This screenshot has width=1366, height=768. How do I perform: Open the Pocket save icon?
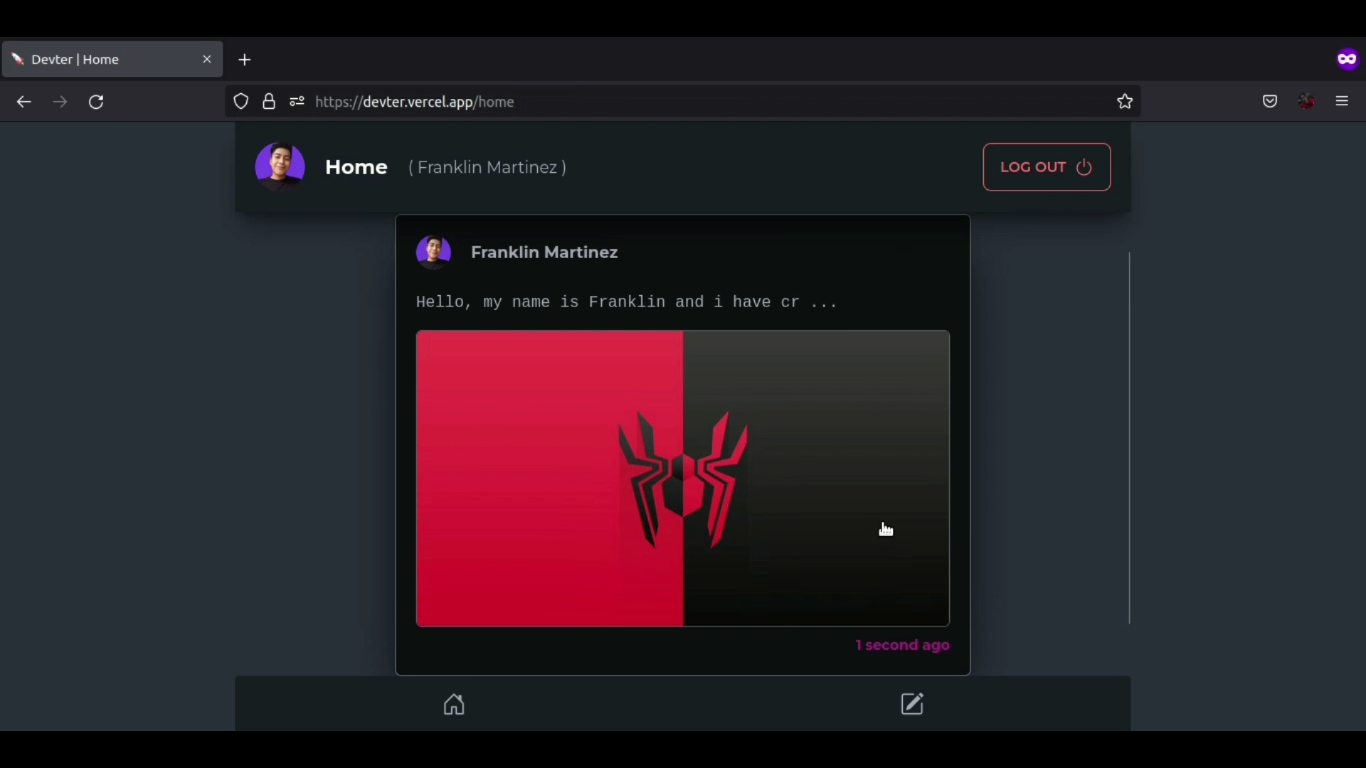pos(1270,102)
